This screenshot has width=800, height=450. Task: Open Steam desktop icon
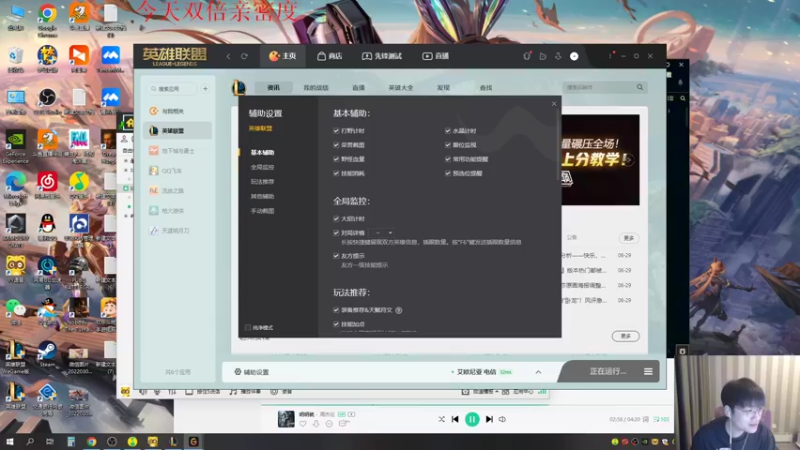point(47,355)
